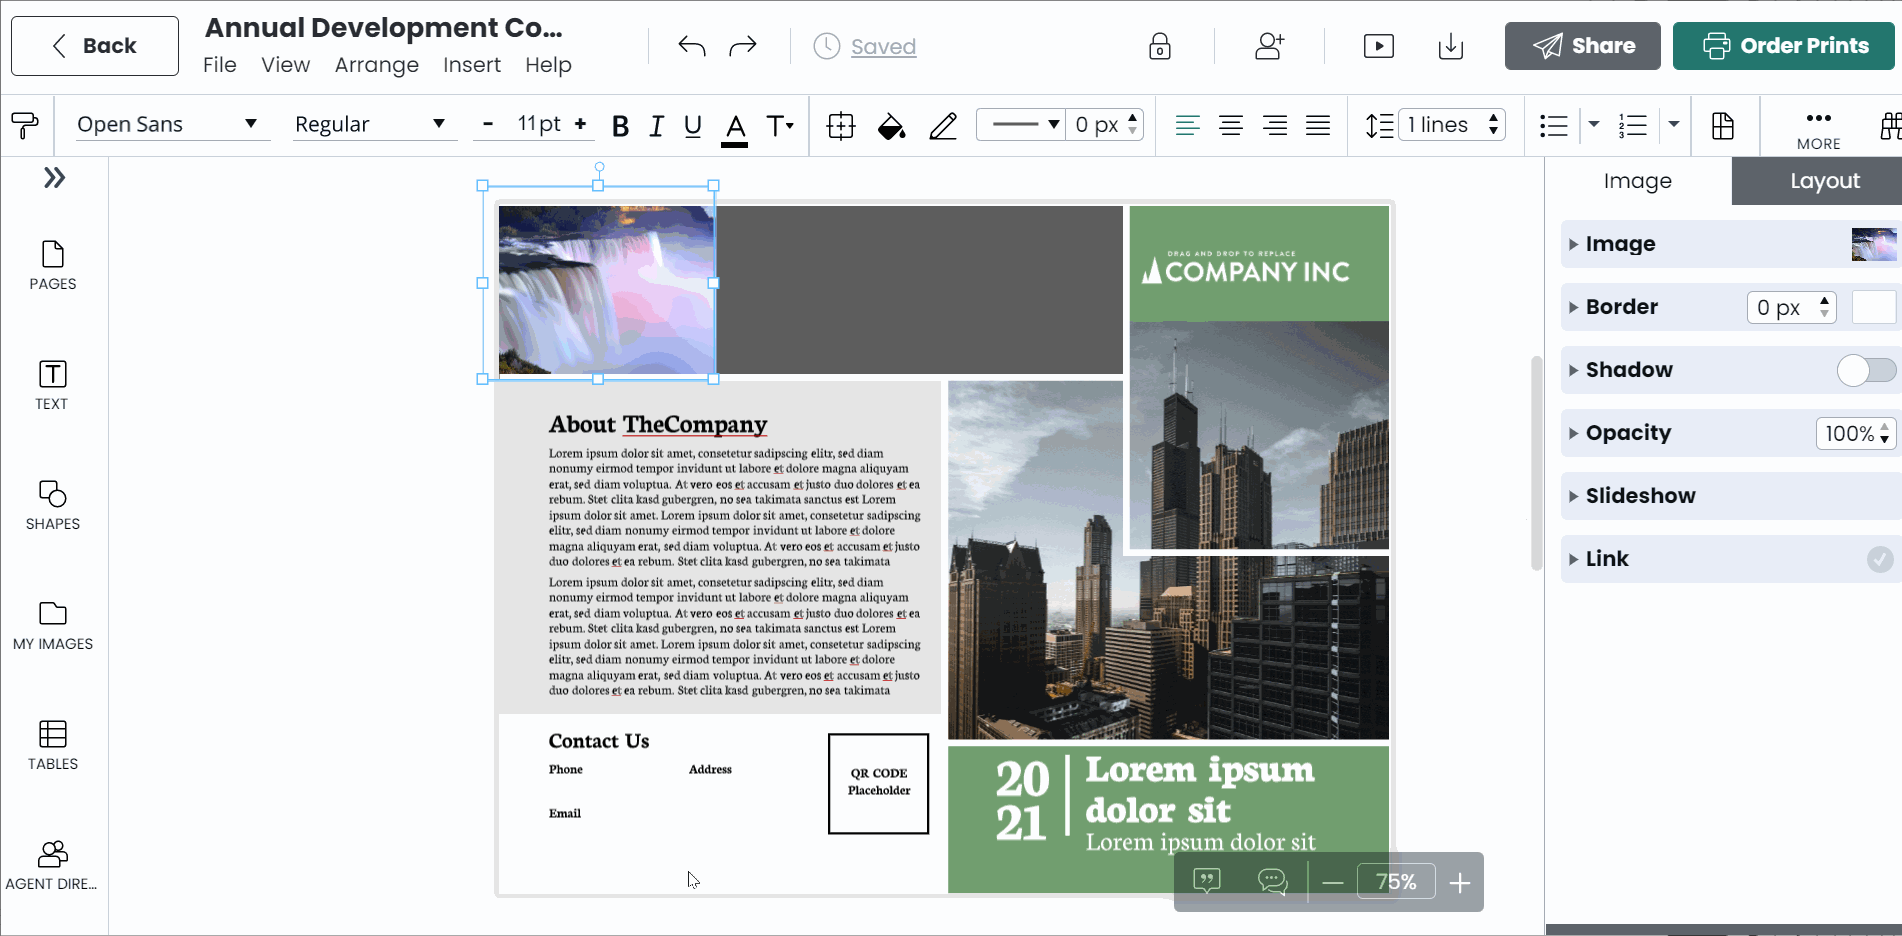
Task: Click the Saved status link
Action: pos(883,47)
